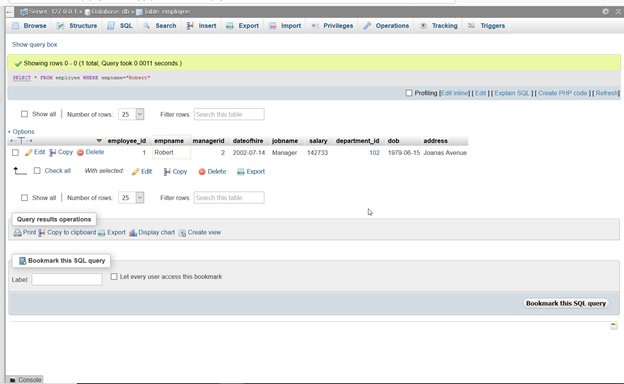Click the Bookmark this SQL query button
This screenshot has width=624, height=384.
[566, 303]
